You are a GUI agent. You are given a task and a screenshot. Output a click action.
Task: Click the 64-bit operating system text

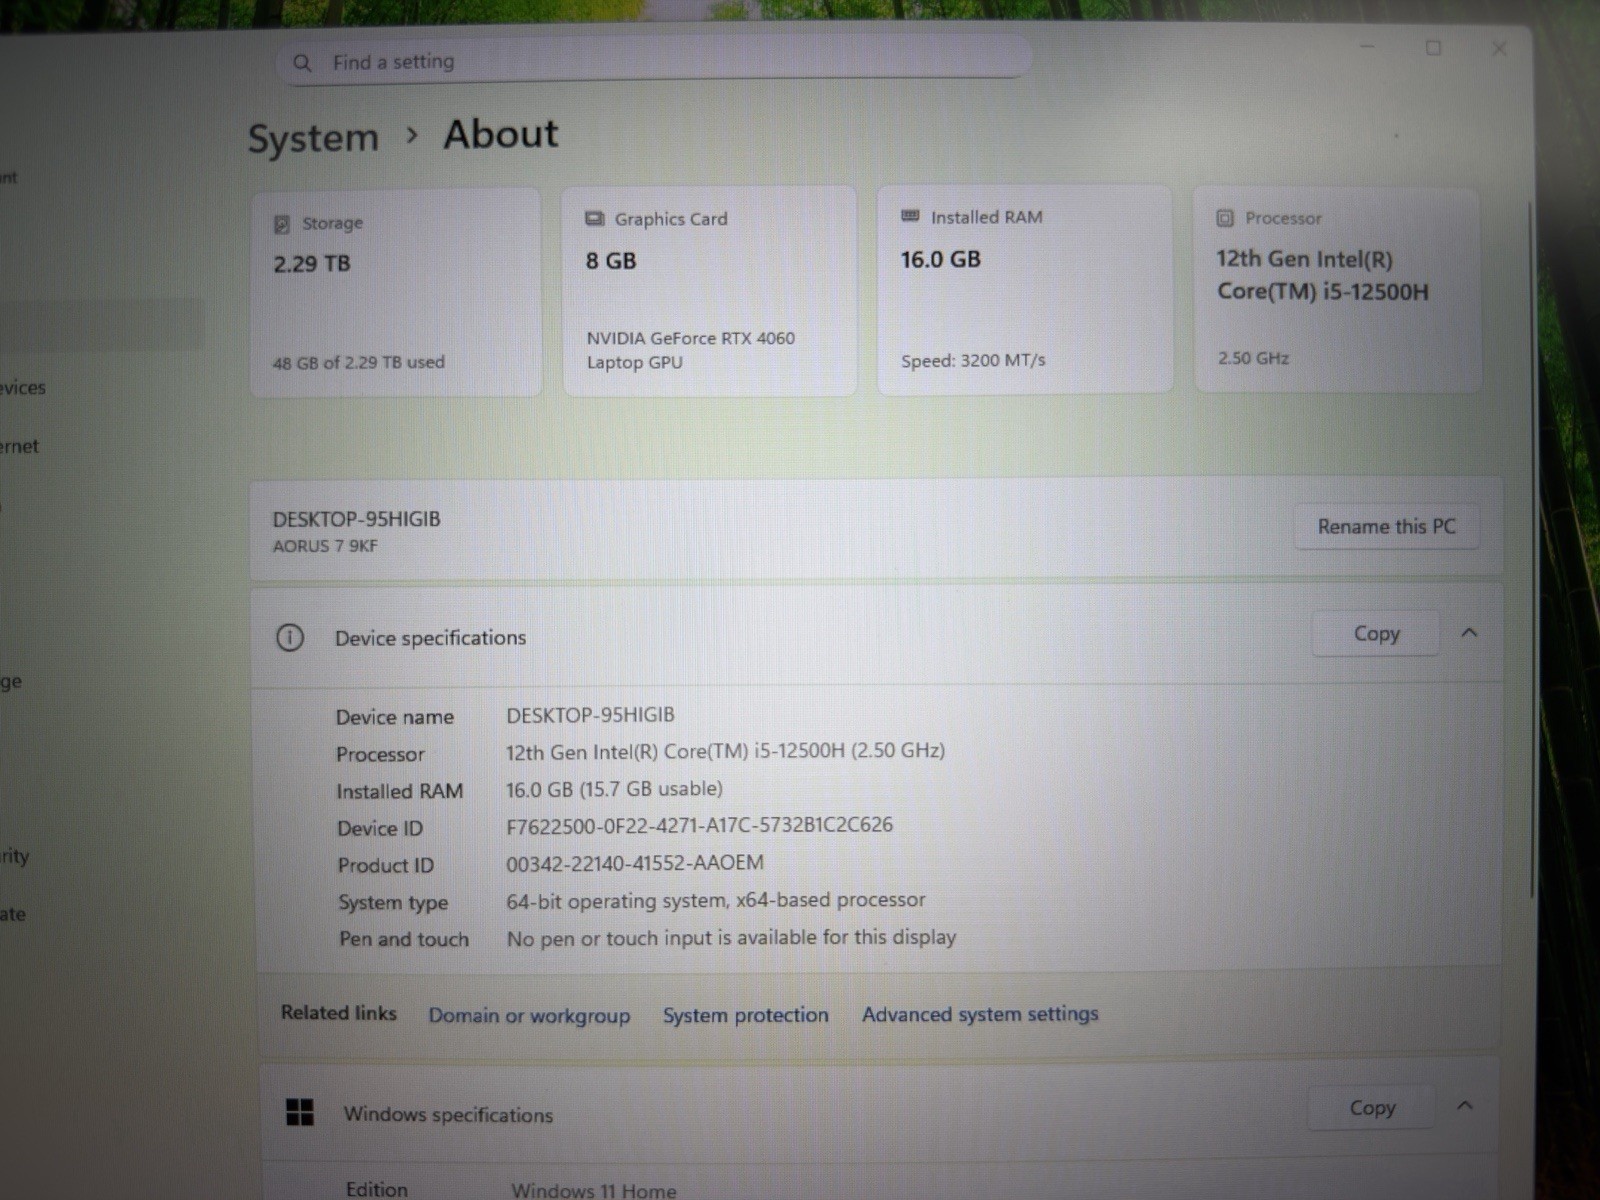pos(716,900)
